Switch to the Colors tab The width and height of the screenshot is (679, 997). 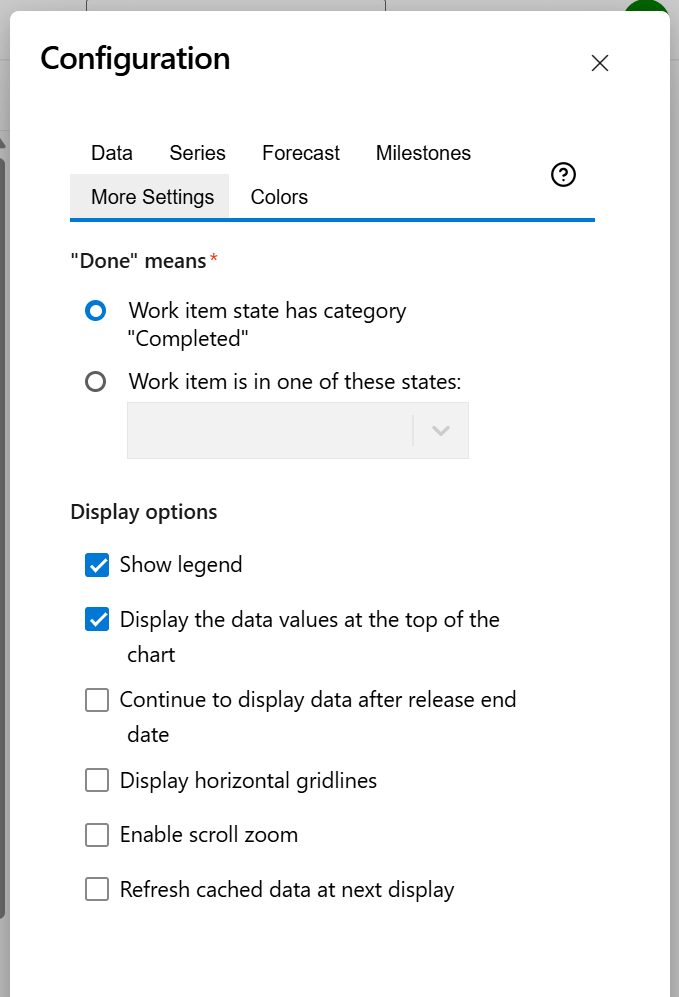pos(278,196)
